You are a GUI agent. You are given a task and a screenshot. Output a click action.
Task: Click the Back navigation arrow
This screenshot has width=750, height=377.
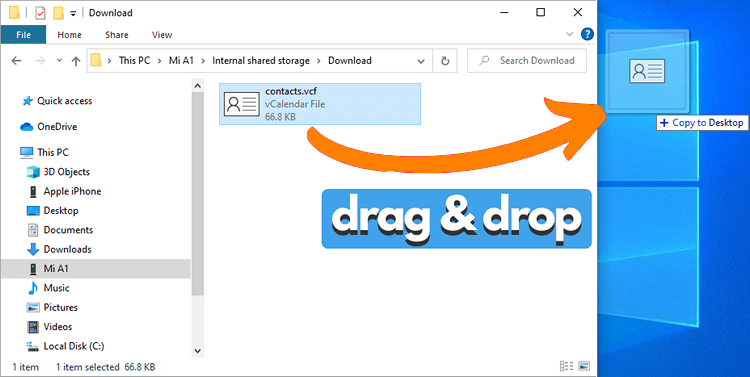click(16, 61)
